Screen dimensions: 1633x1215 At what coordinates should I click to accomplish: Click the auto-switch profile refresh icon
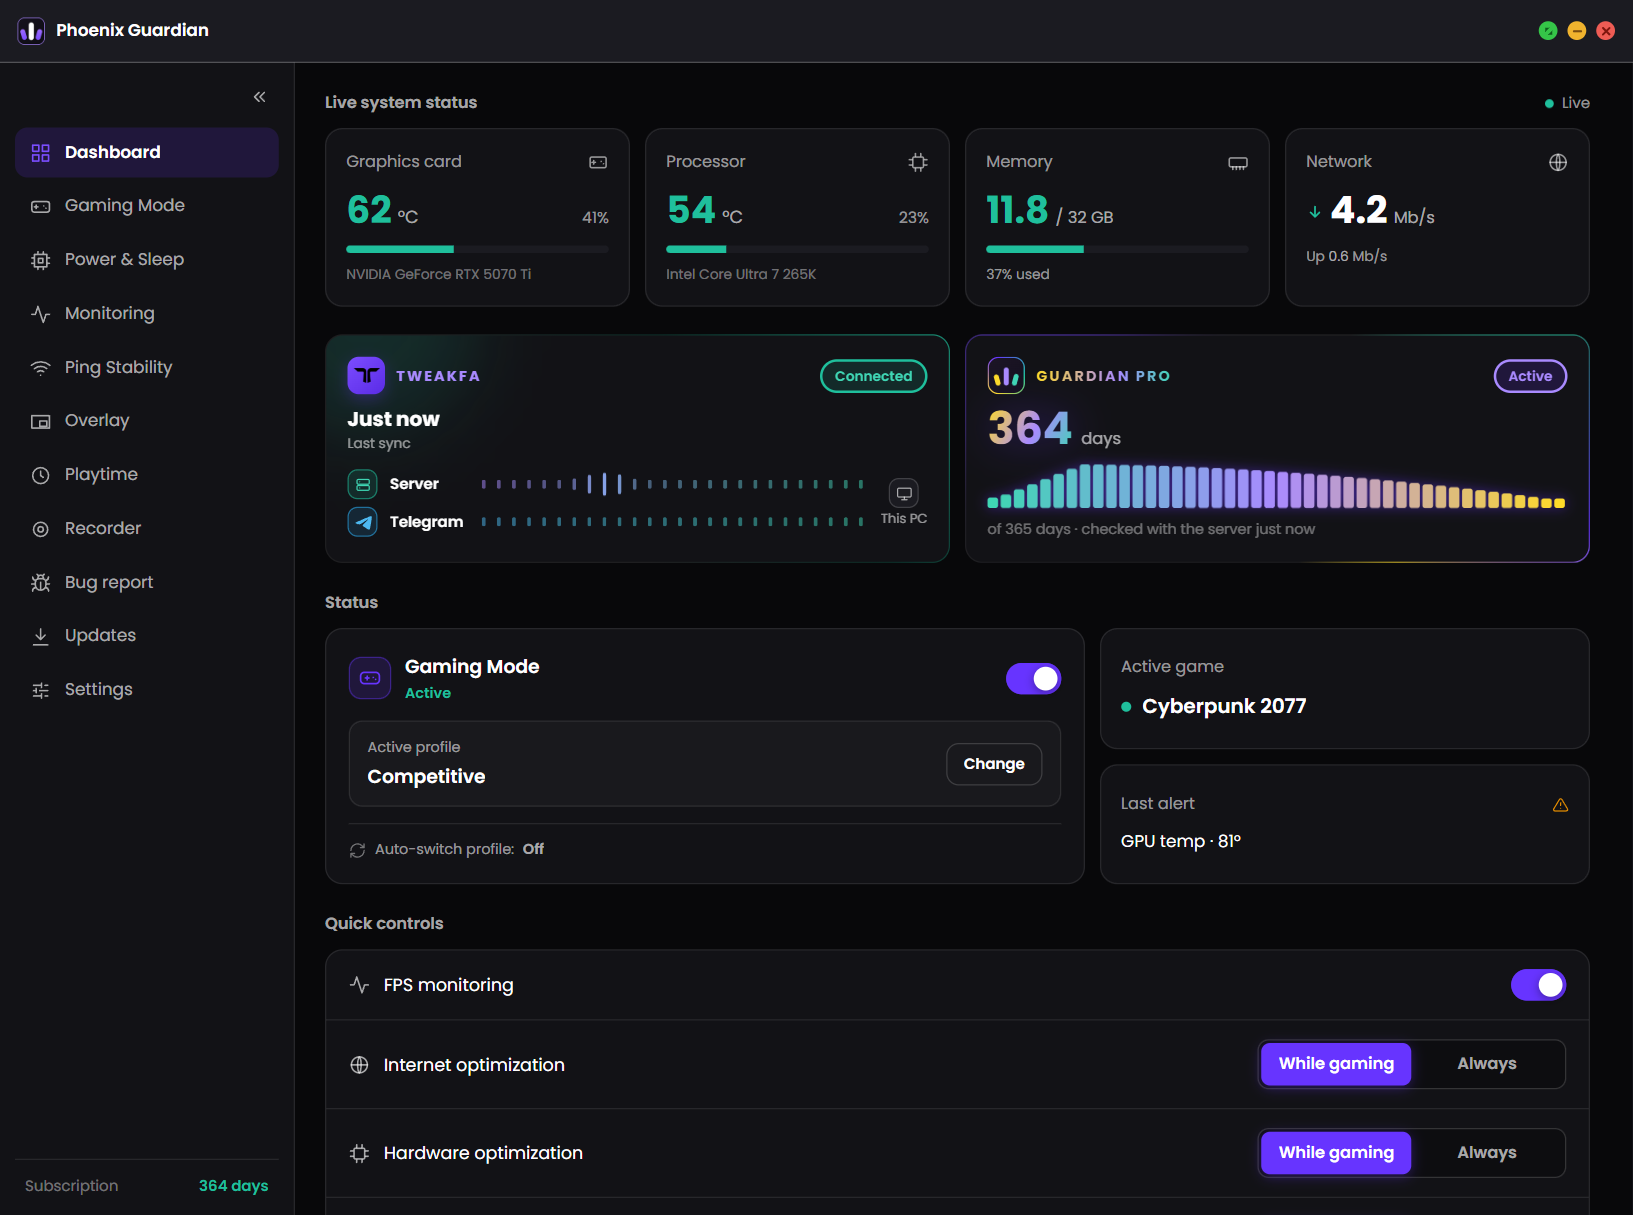pos(357,850)
